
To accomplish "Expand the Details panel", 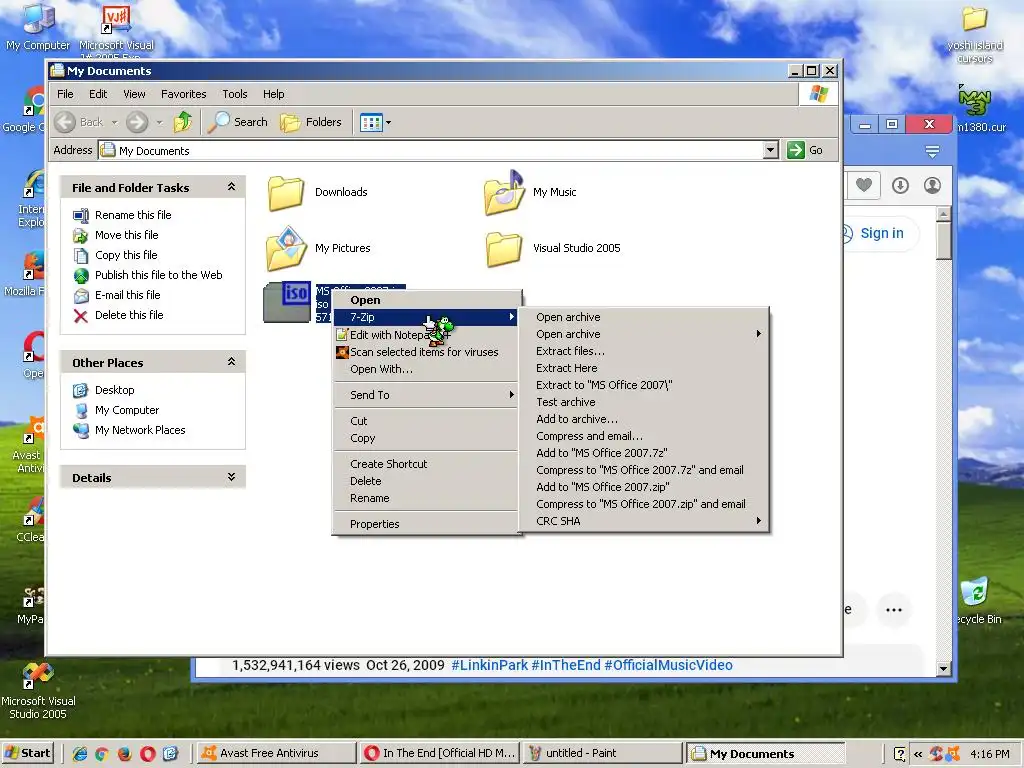I will (x=231, y=477).
